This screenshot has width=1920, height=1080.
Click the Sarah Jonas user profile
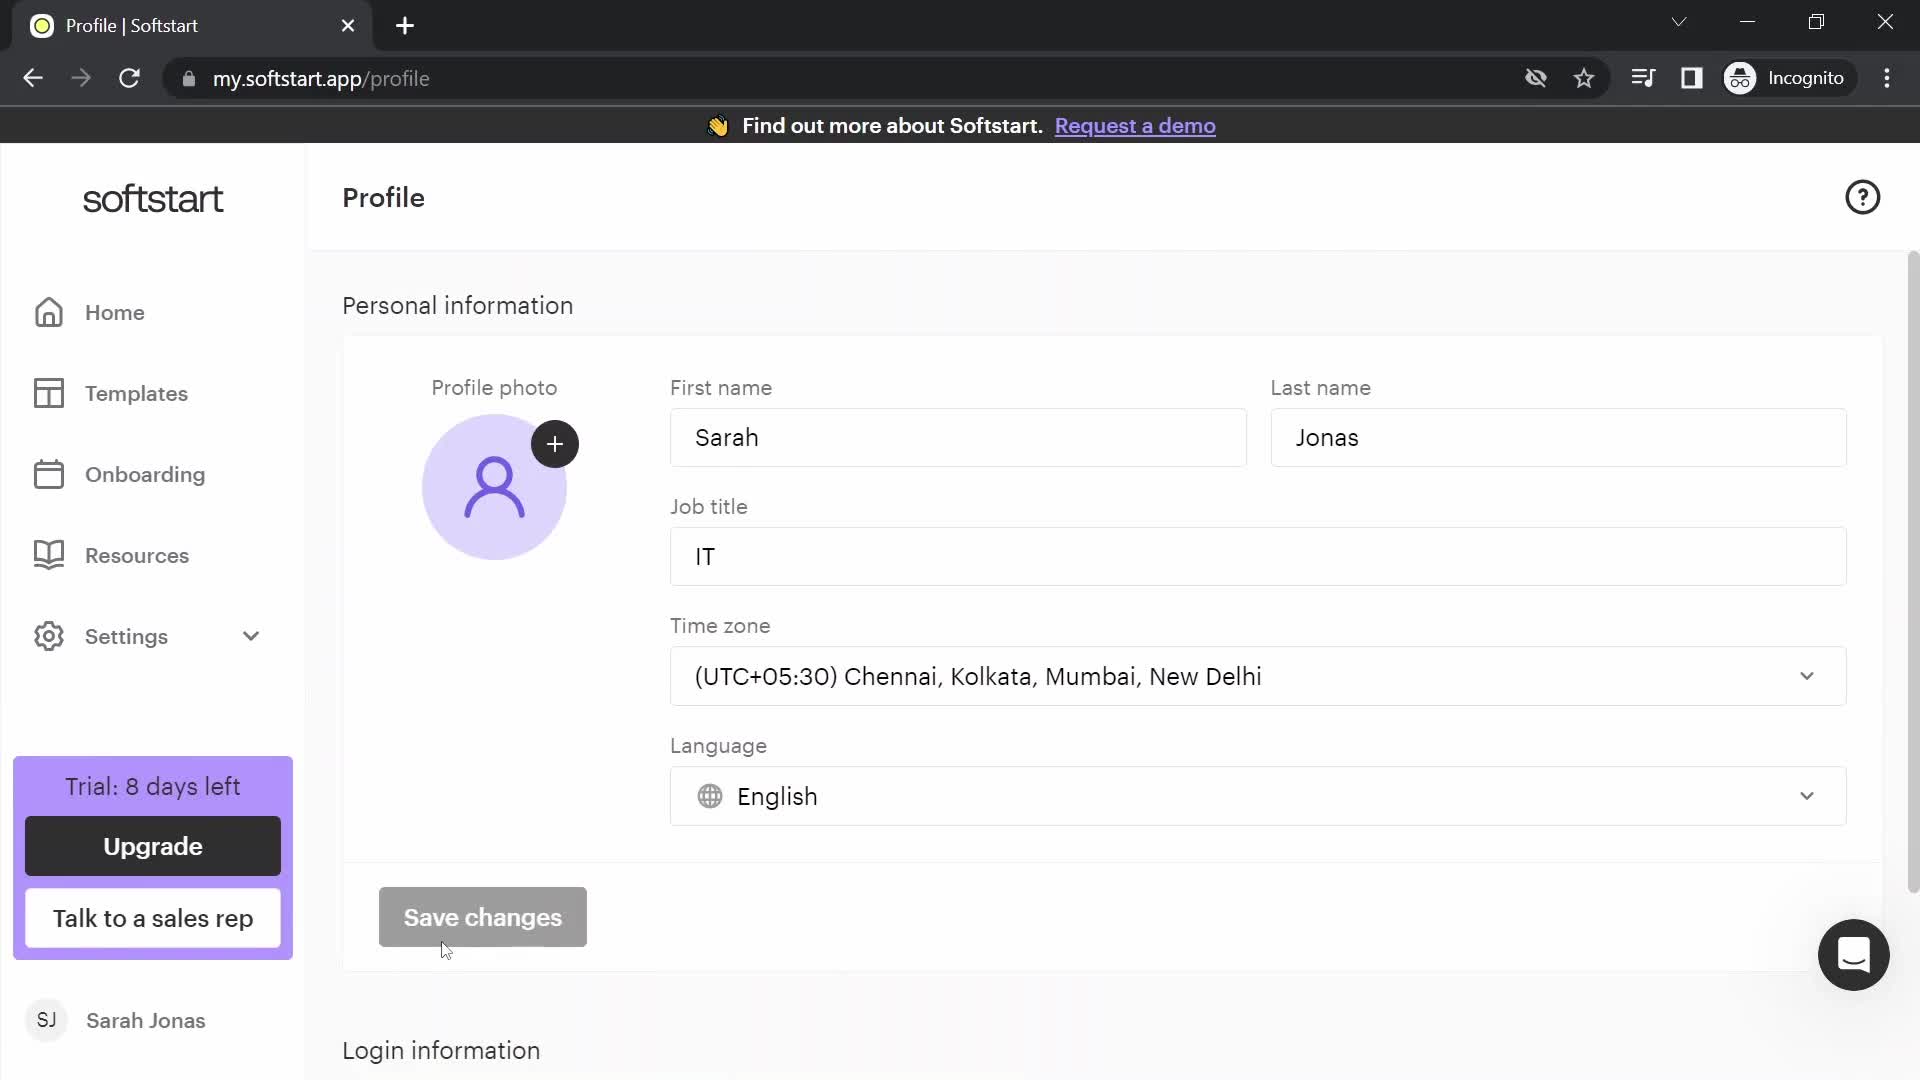146,1021
